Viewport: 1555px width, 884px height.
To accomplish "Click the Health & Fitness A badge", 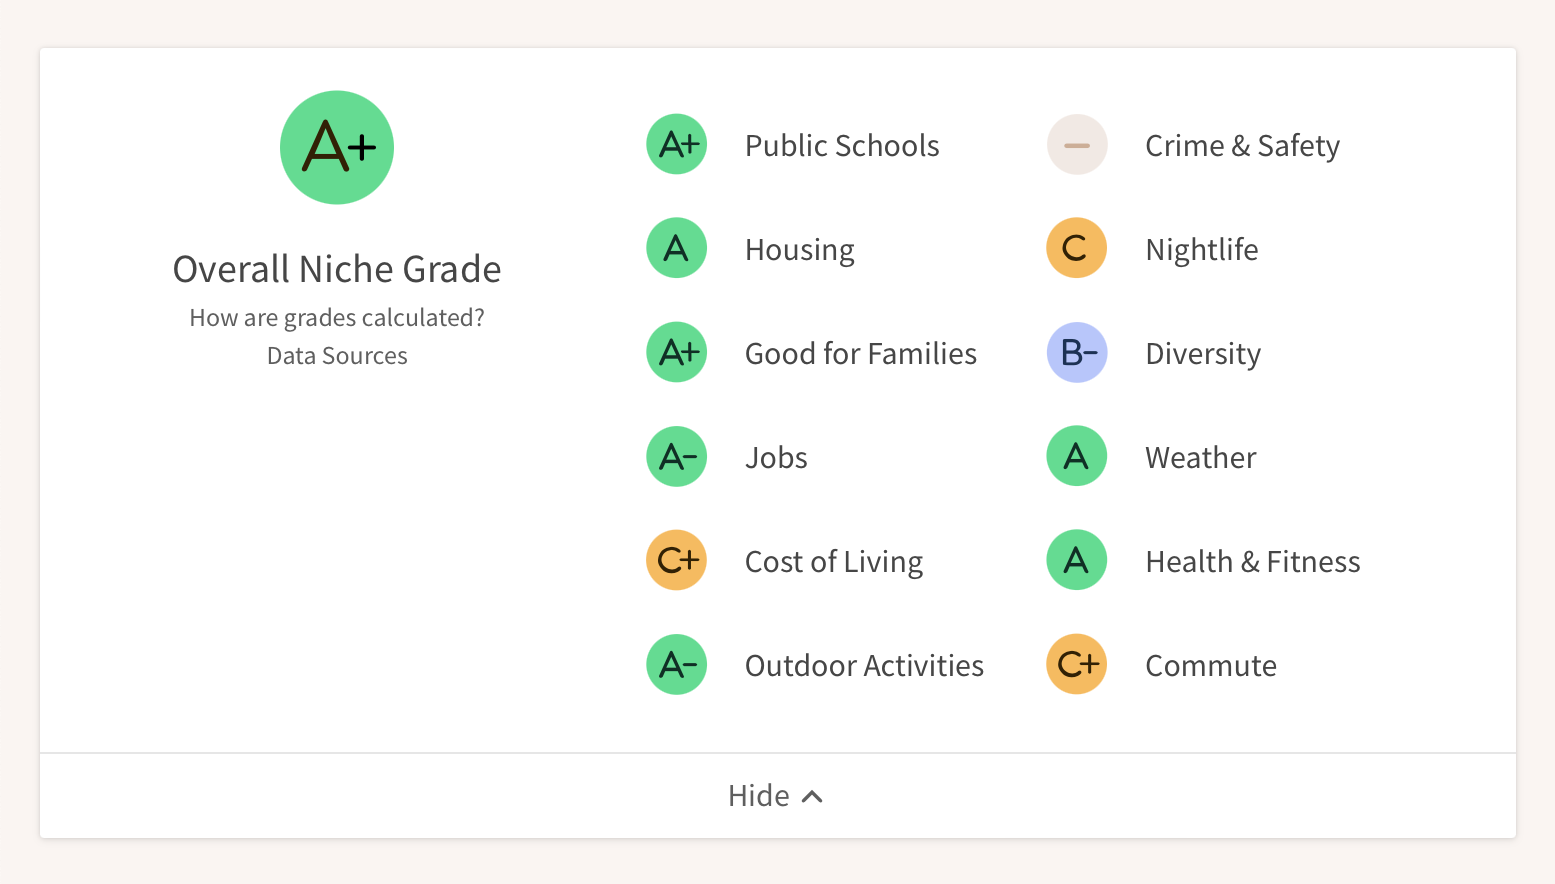I will [x=1077, y=560].
